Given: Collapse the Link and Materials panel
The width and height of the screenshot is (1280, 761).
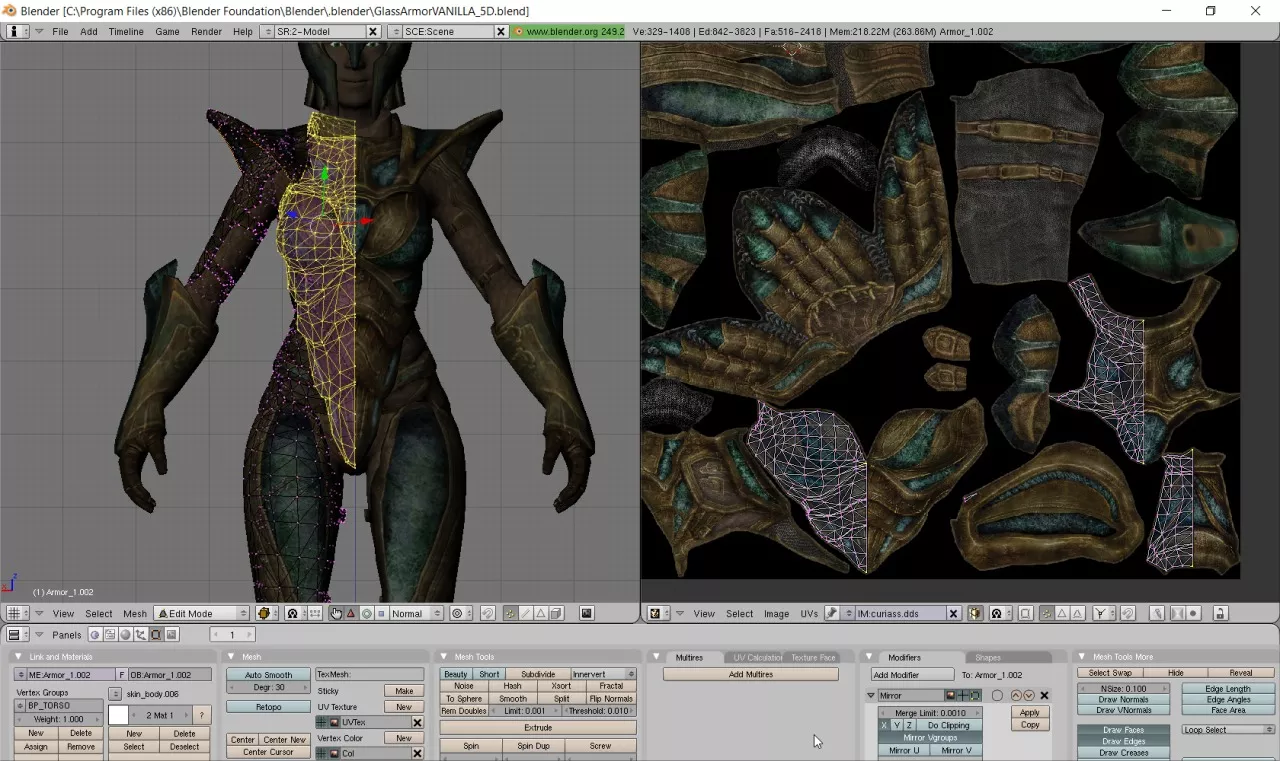Looking at the screenshot, I should point(18,657).
